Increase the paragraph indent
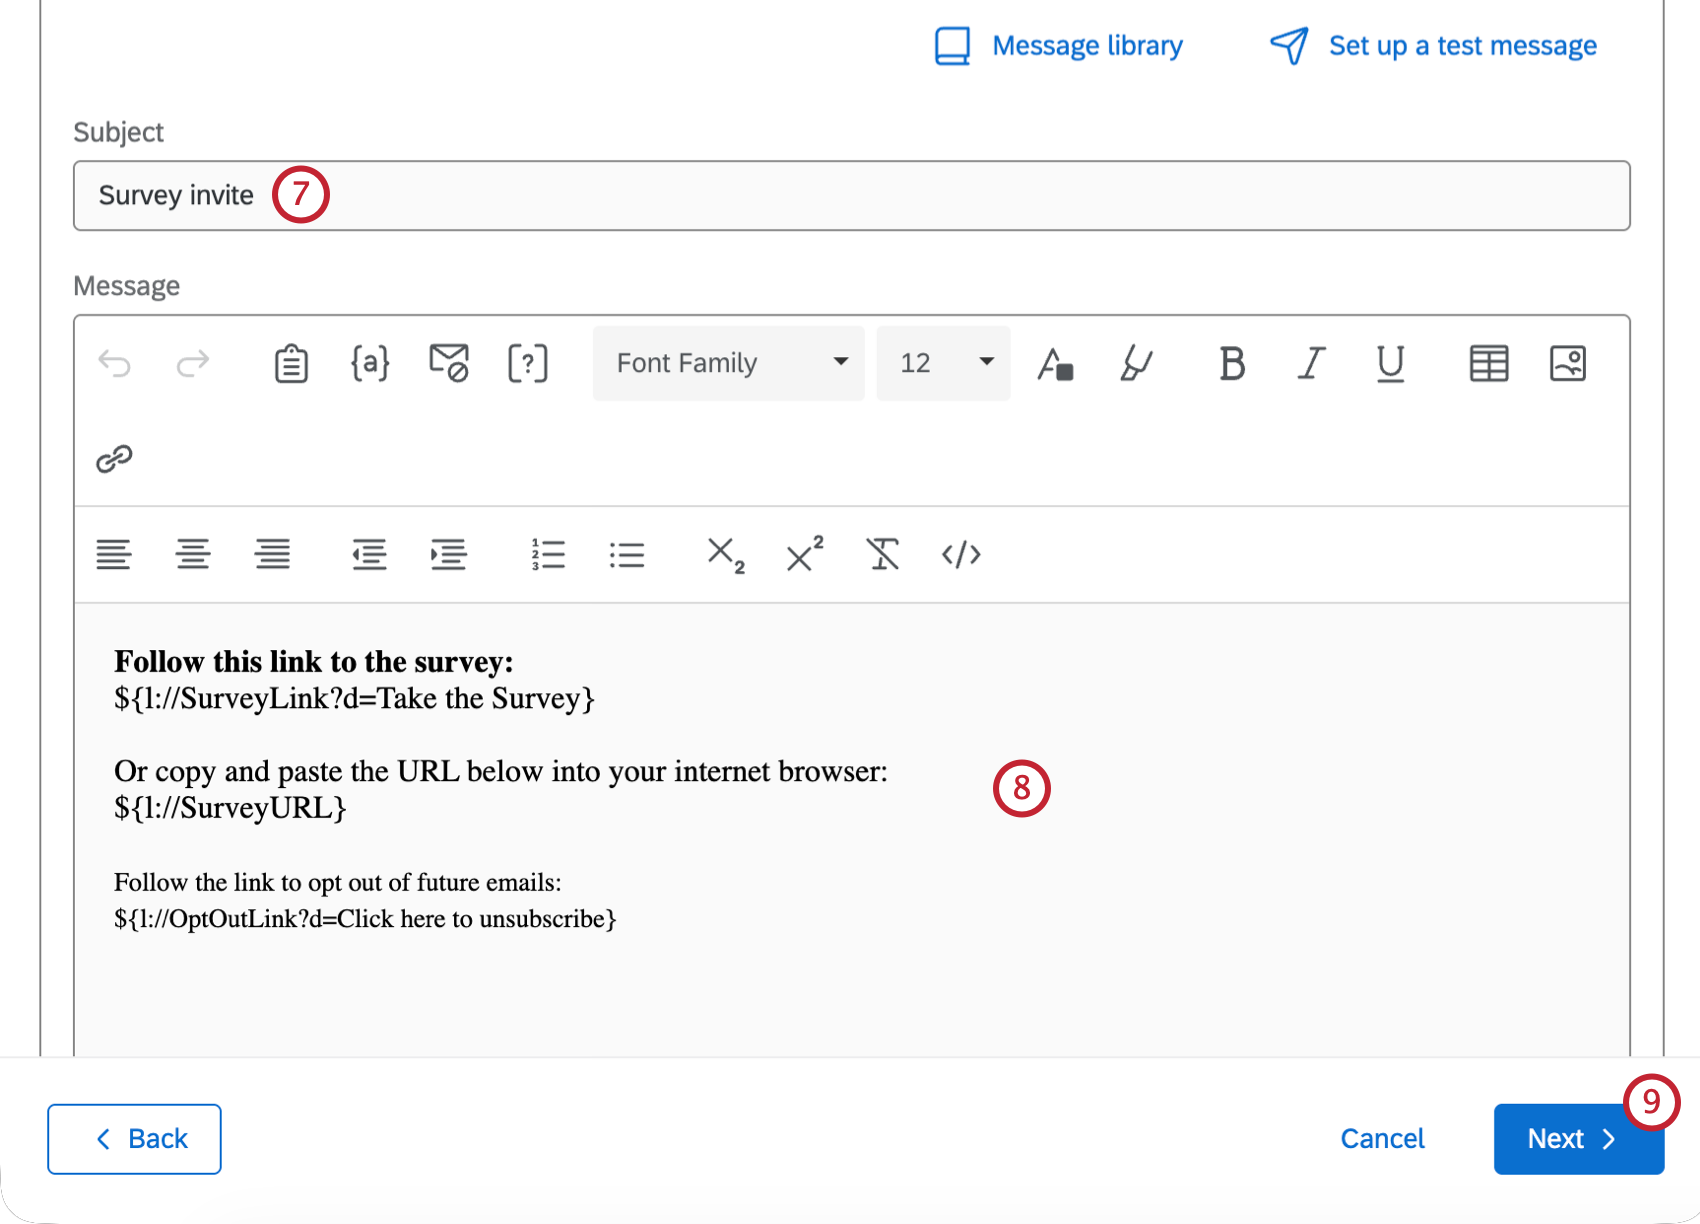The height and width of the screenshot is (1224, 1700). point(448,554)
